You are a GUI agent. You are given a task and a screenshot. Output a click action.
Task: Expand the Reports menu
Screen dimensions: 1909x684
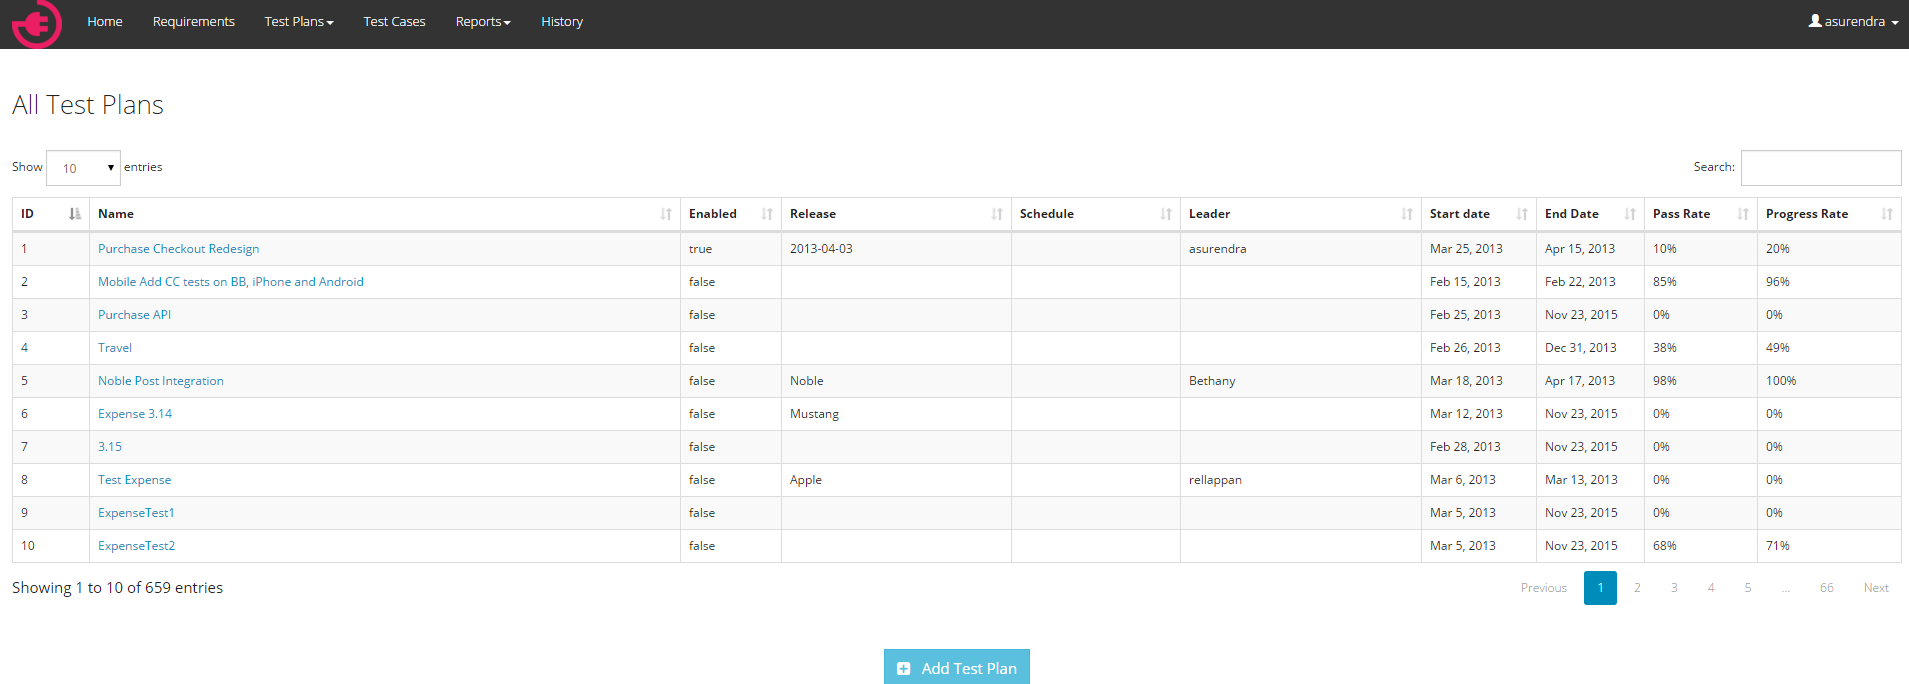click(483, 22)
